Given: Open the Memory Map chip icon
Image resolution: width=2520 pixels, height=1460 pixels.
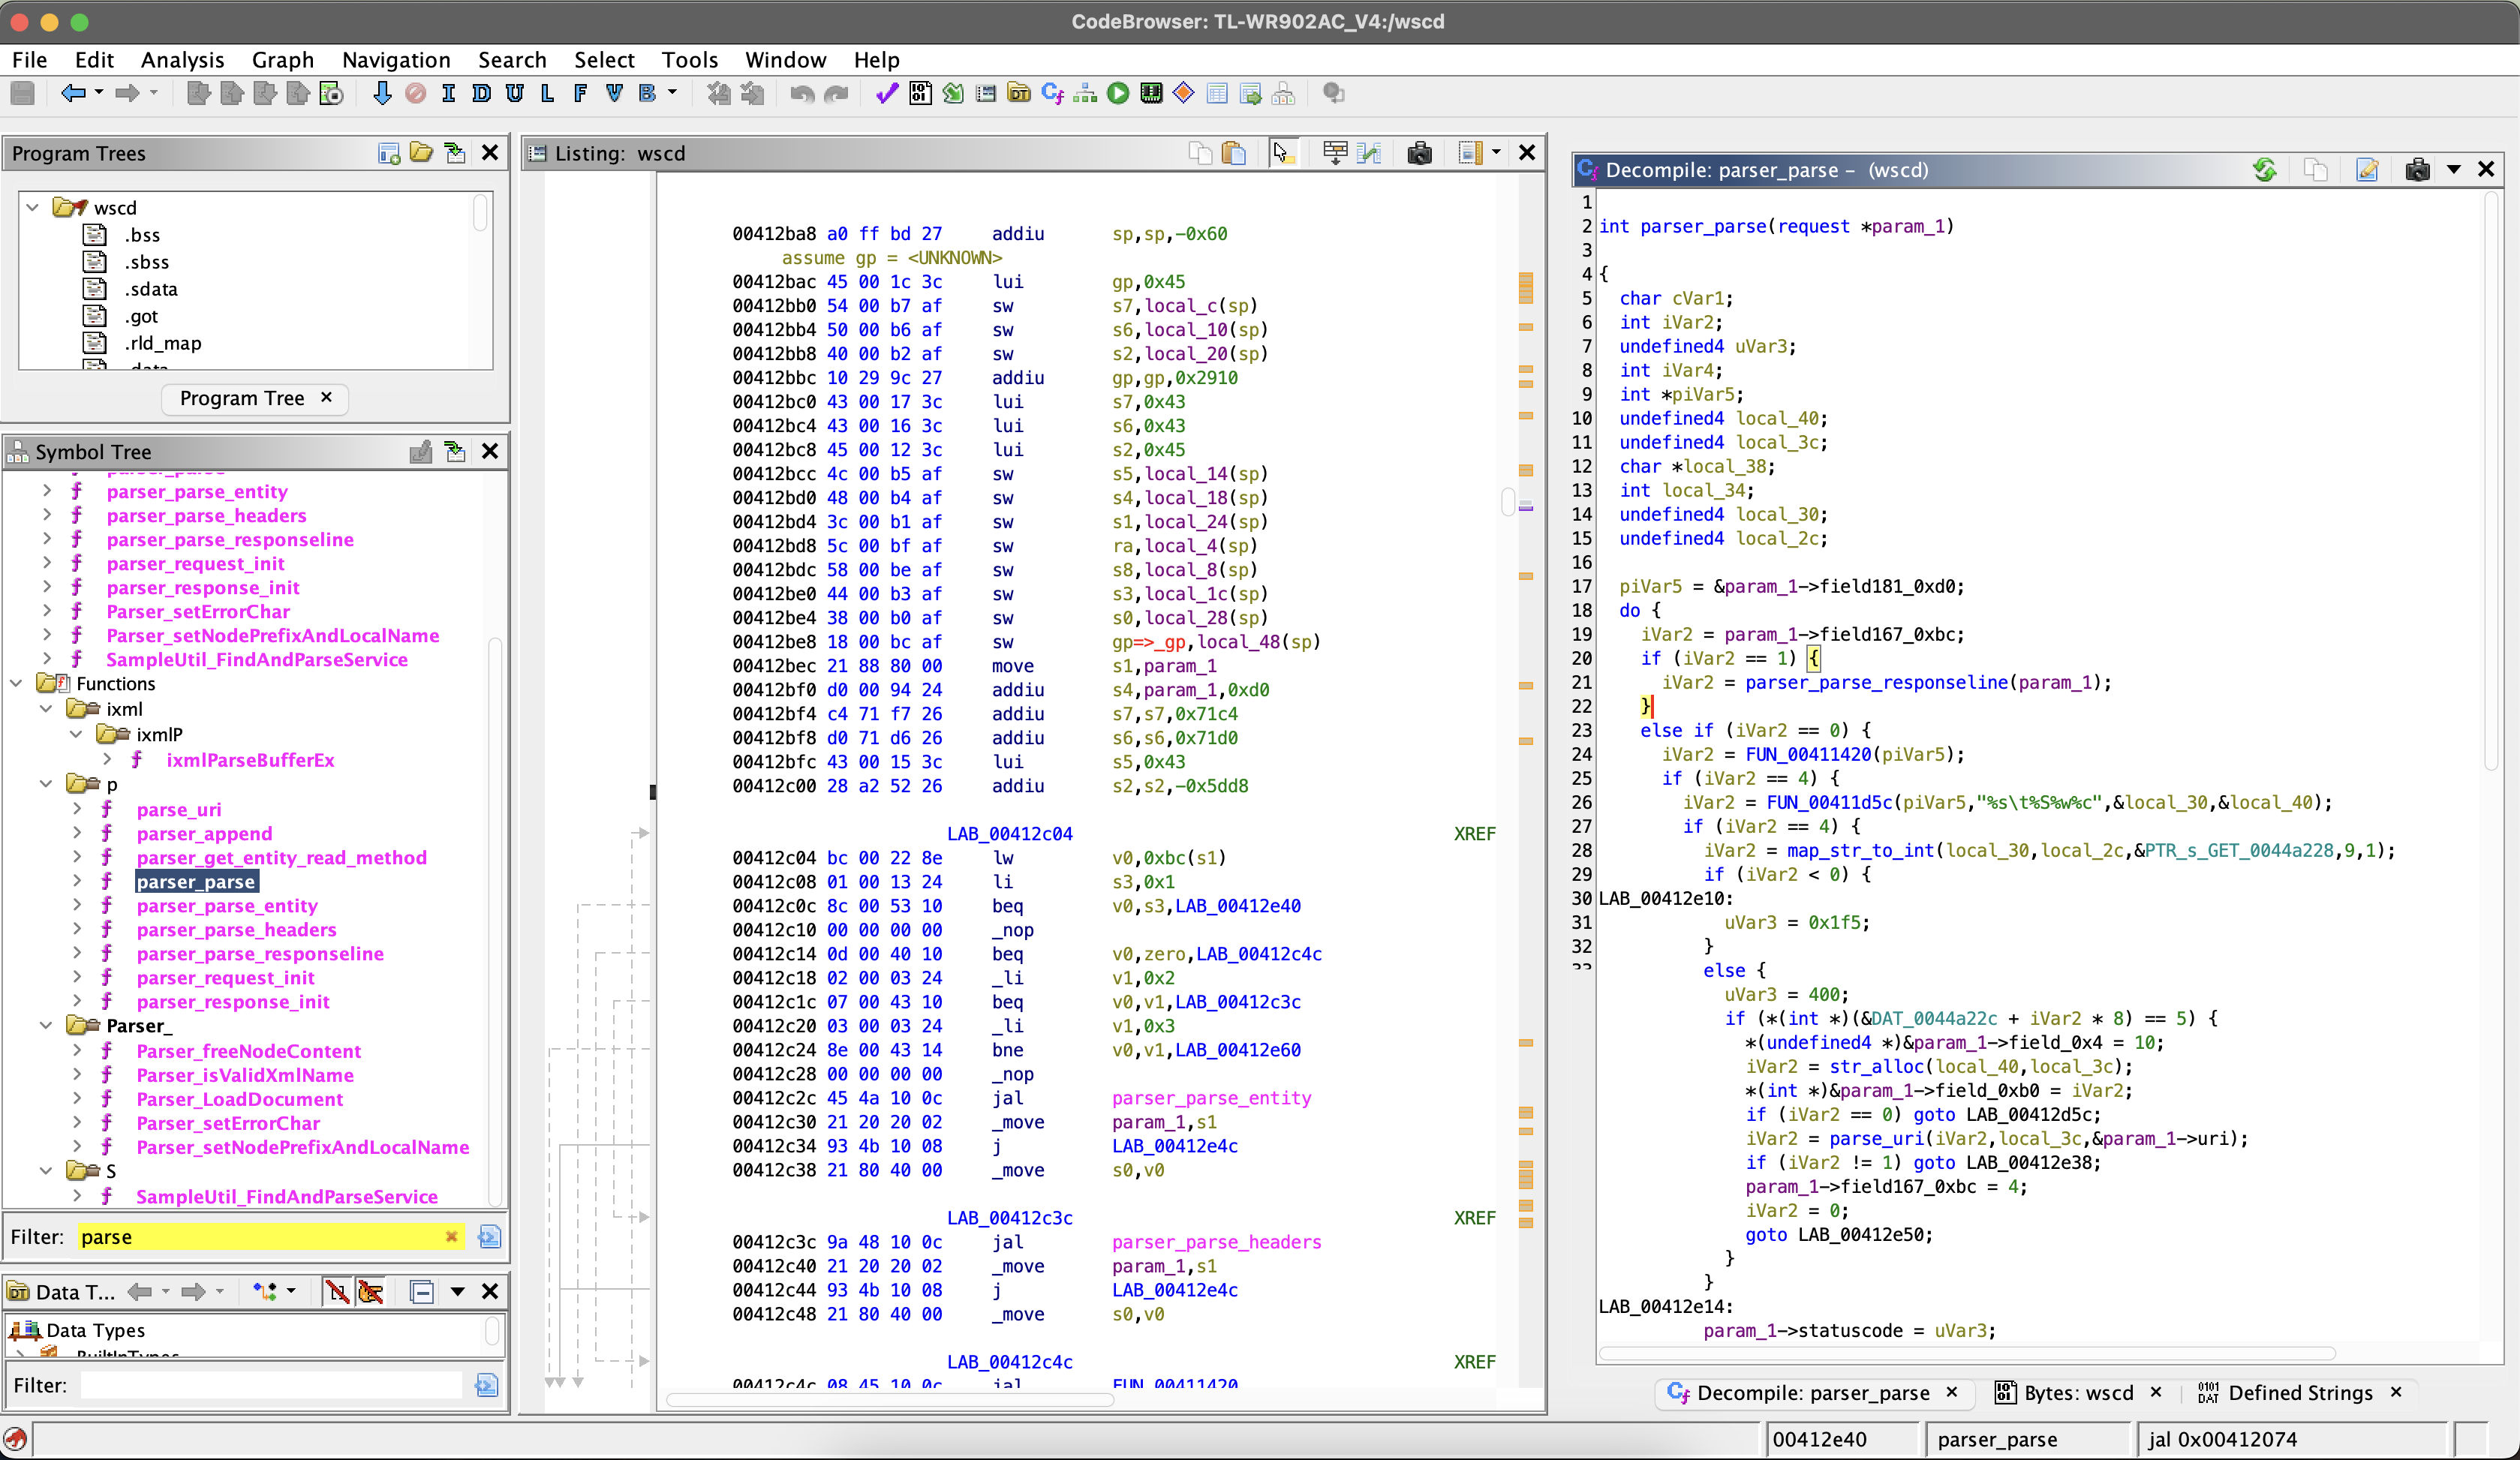Looking at the screenshot, I should pos(1151,93).
